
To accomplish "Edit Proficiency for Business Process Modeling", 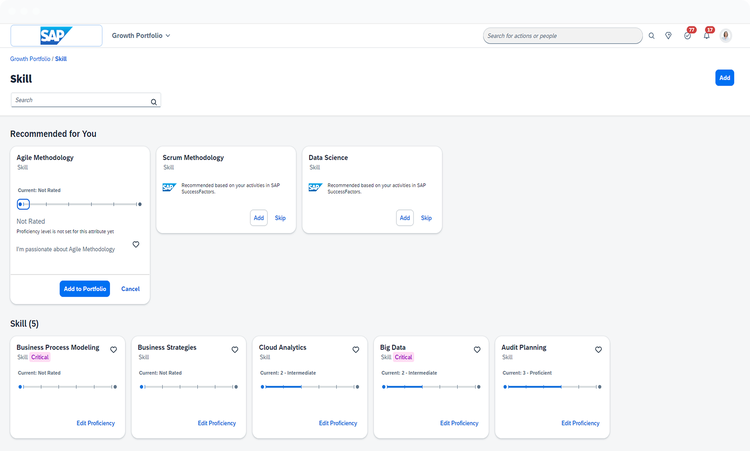I will click(96, 423).
